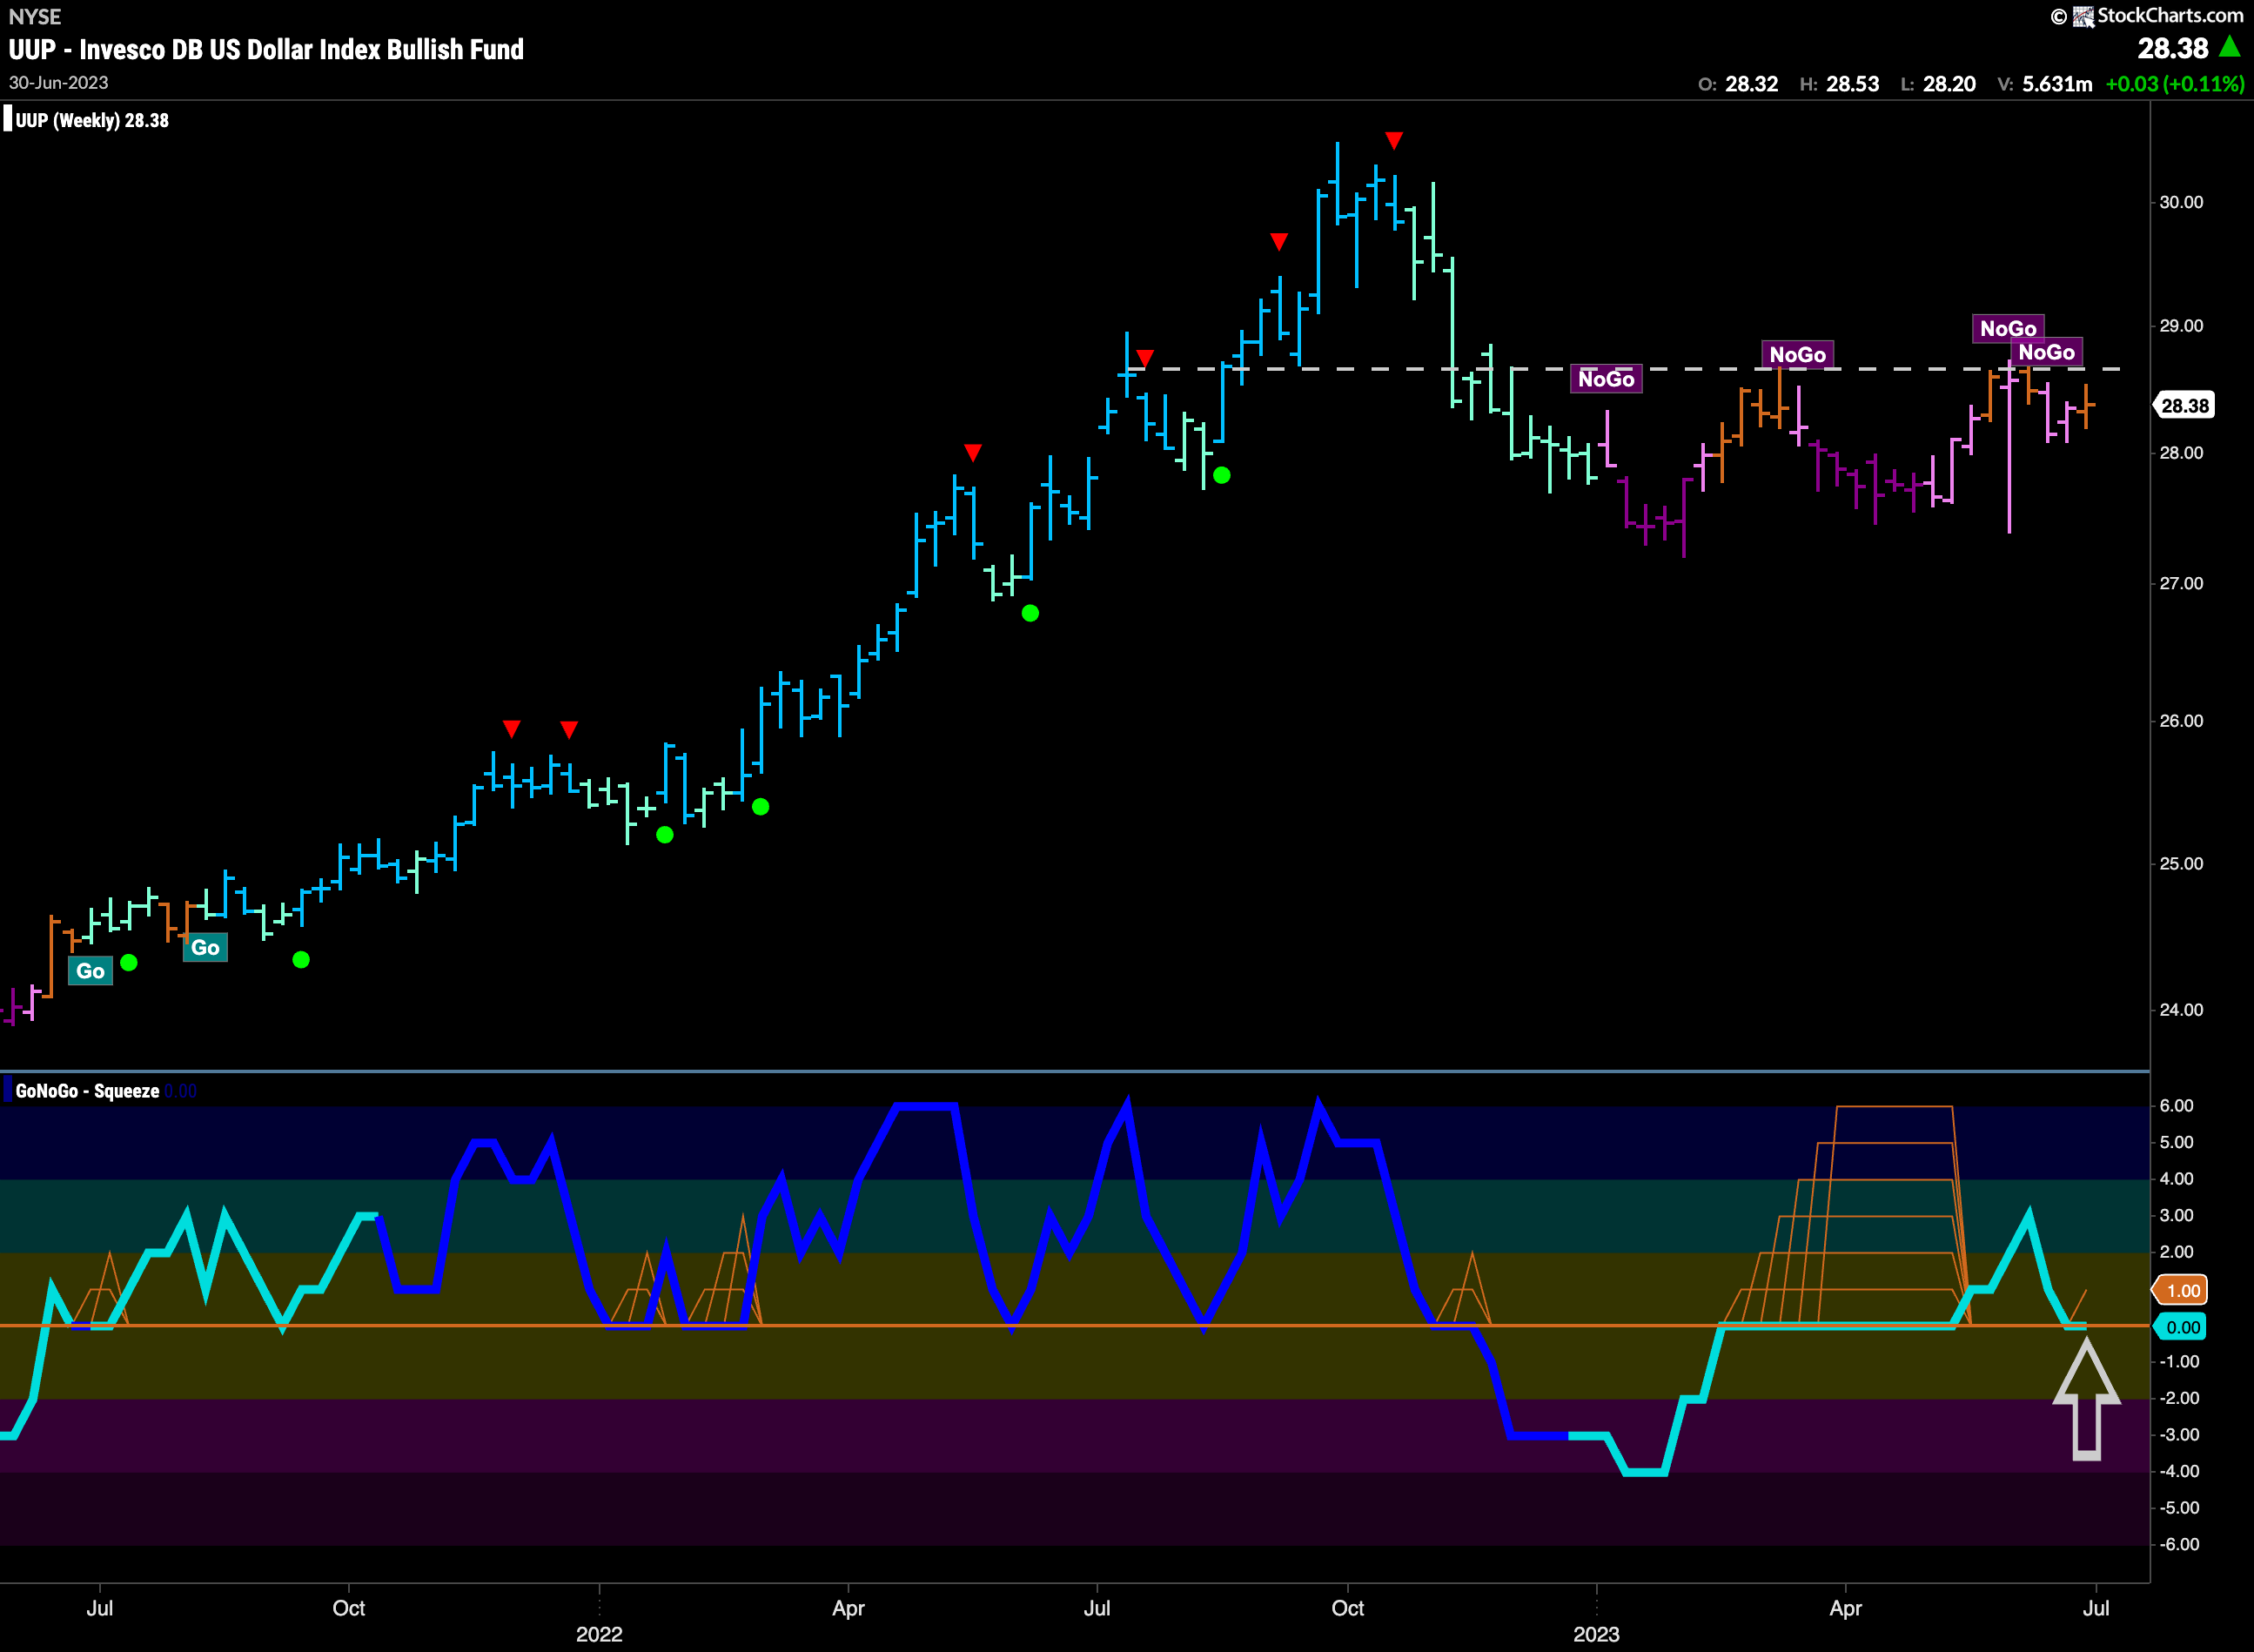
Task: Click the Go label with green dot beside it
Action: (90, 971)
